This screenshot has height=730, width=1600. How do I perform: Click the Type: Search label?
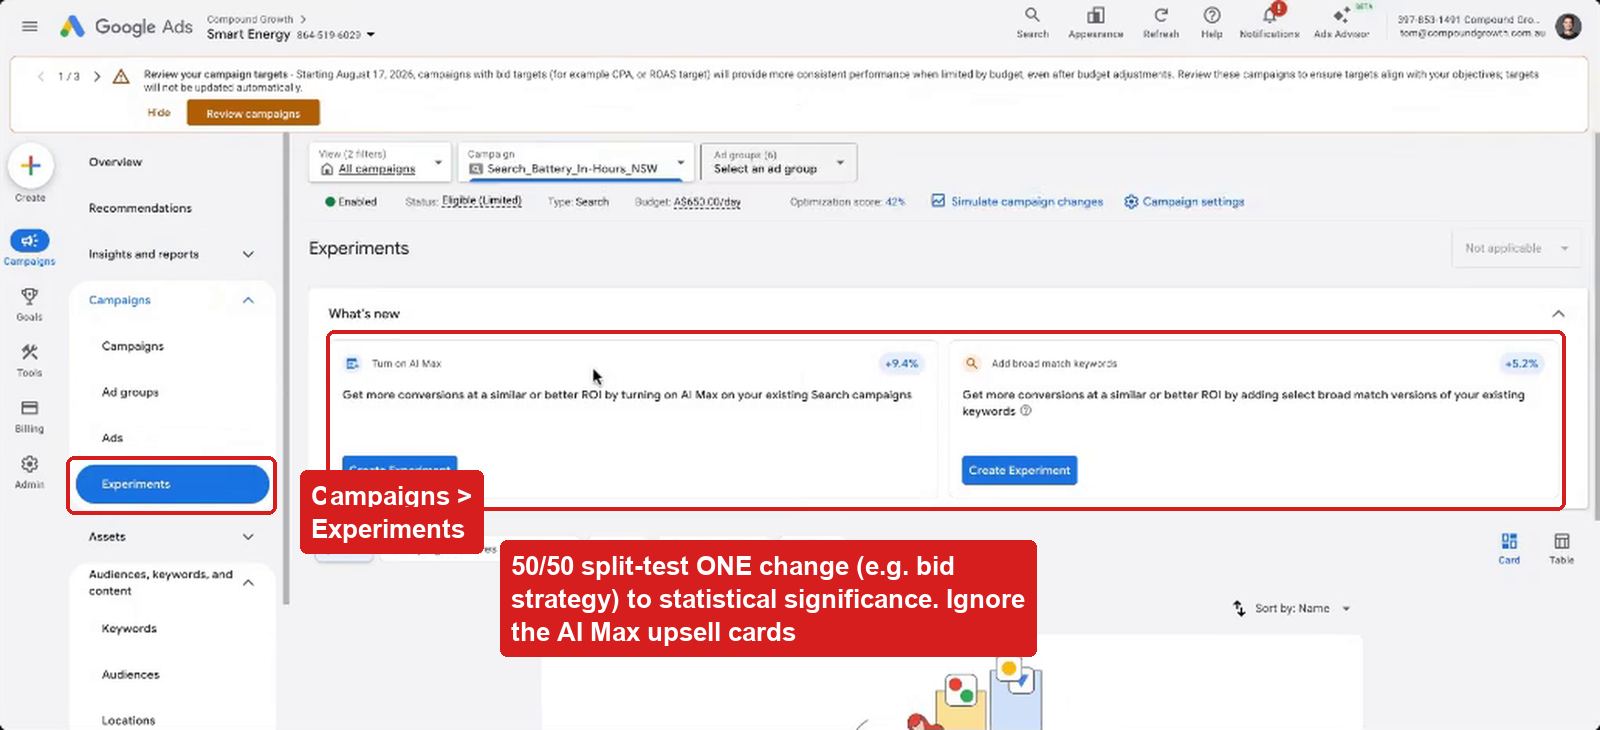(578, 202)
